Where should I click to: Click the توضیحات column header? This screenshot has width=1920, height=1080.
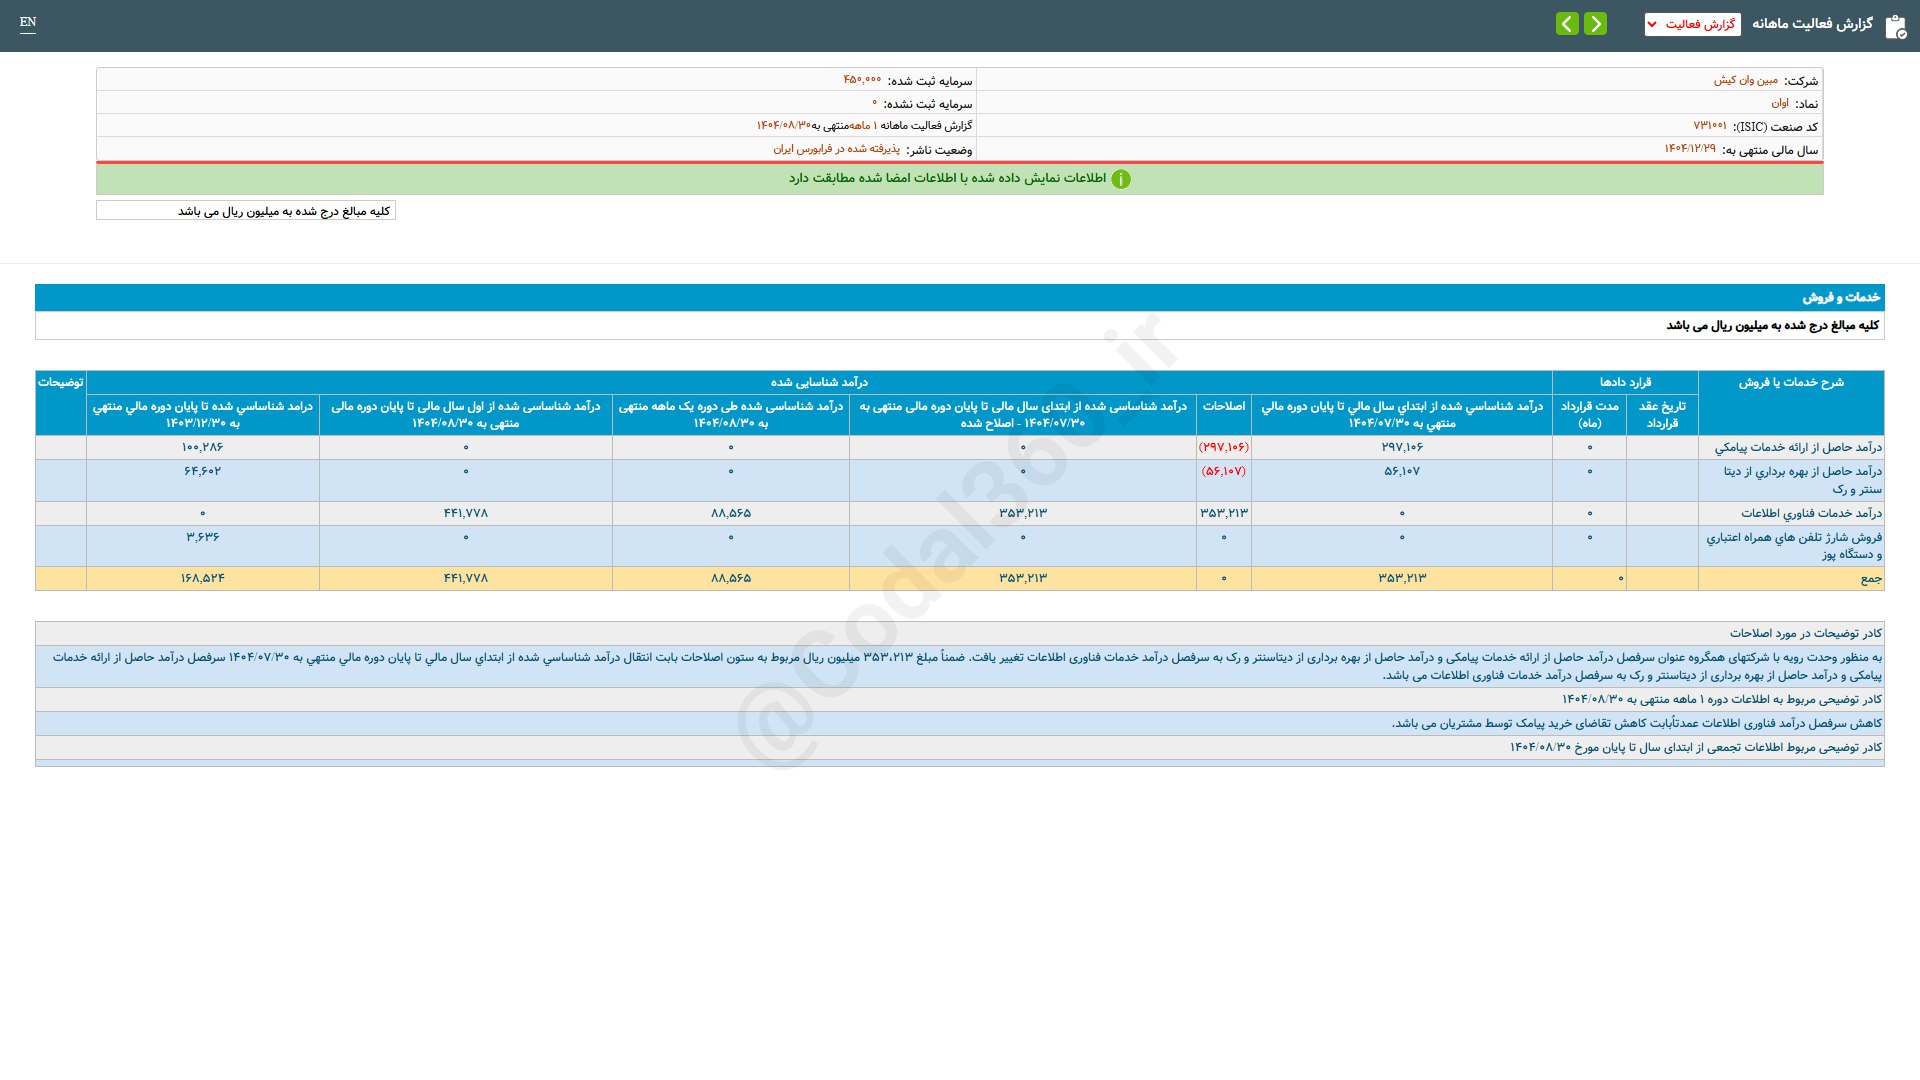(x=61, y=382)
